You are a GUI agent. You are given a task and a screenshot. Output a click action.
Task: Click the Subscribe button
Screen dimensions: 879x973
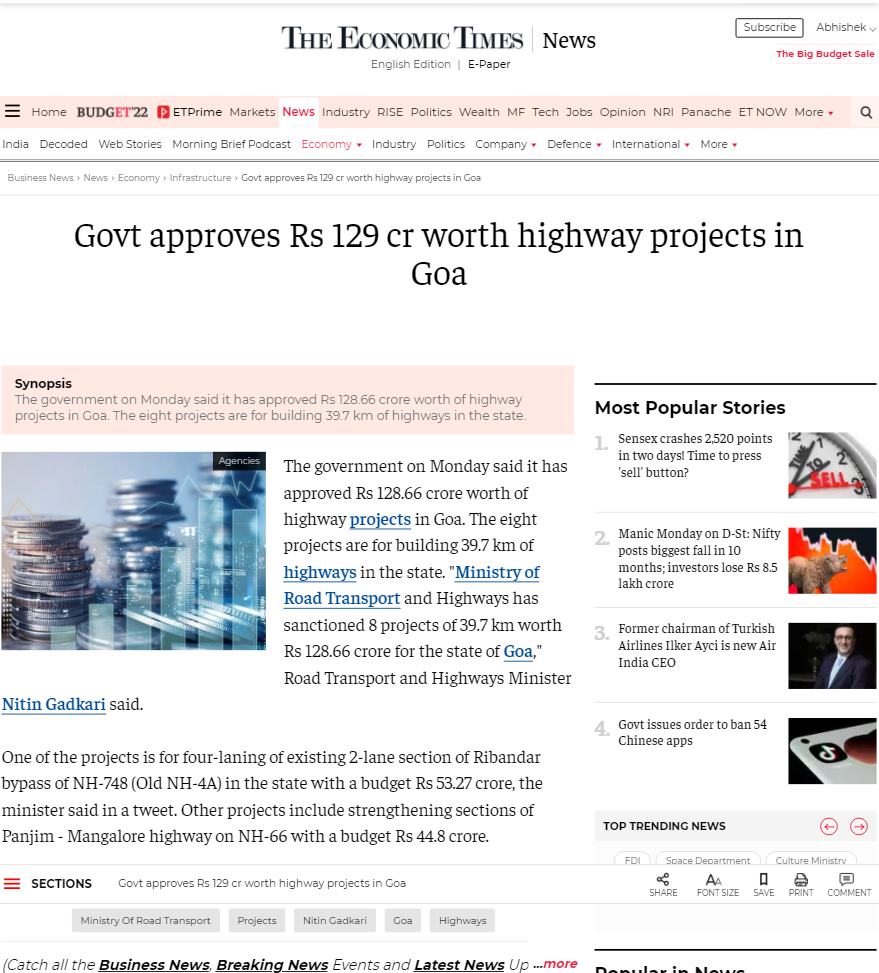point(769,27)
